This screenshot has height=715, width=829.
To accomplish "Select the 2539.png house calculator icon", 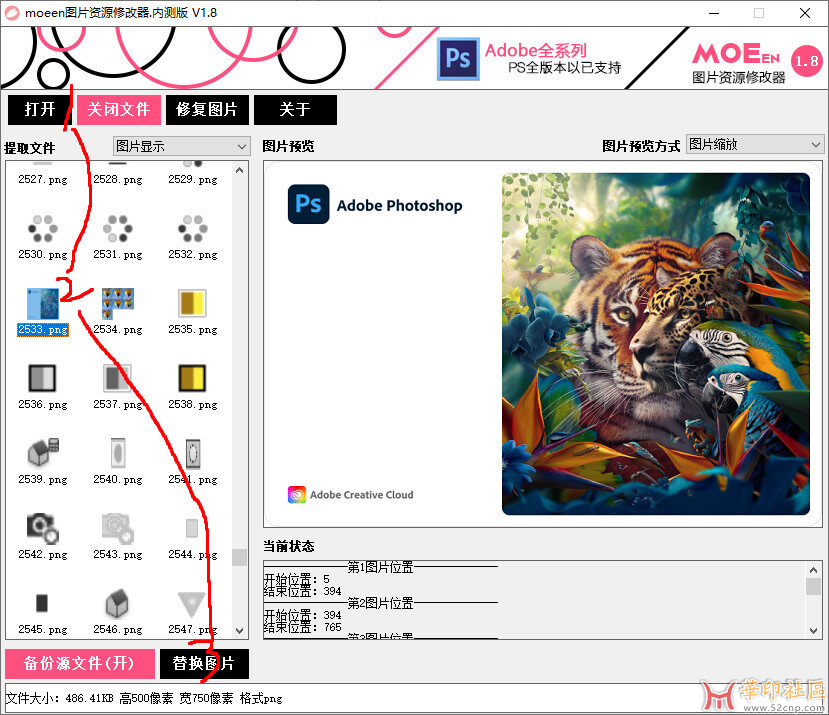I will point(43,453).
